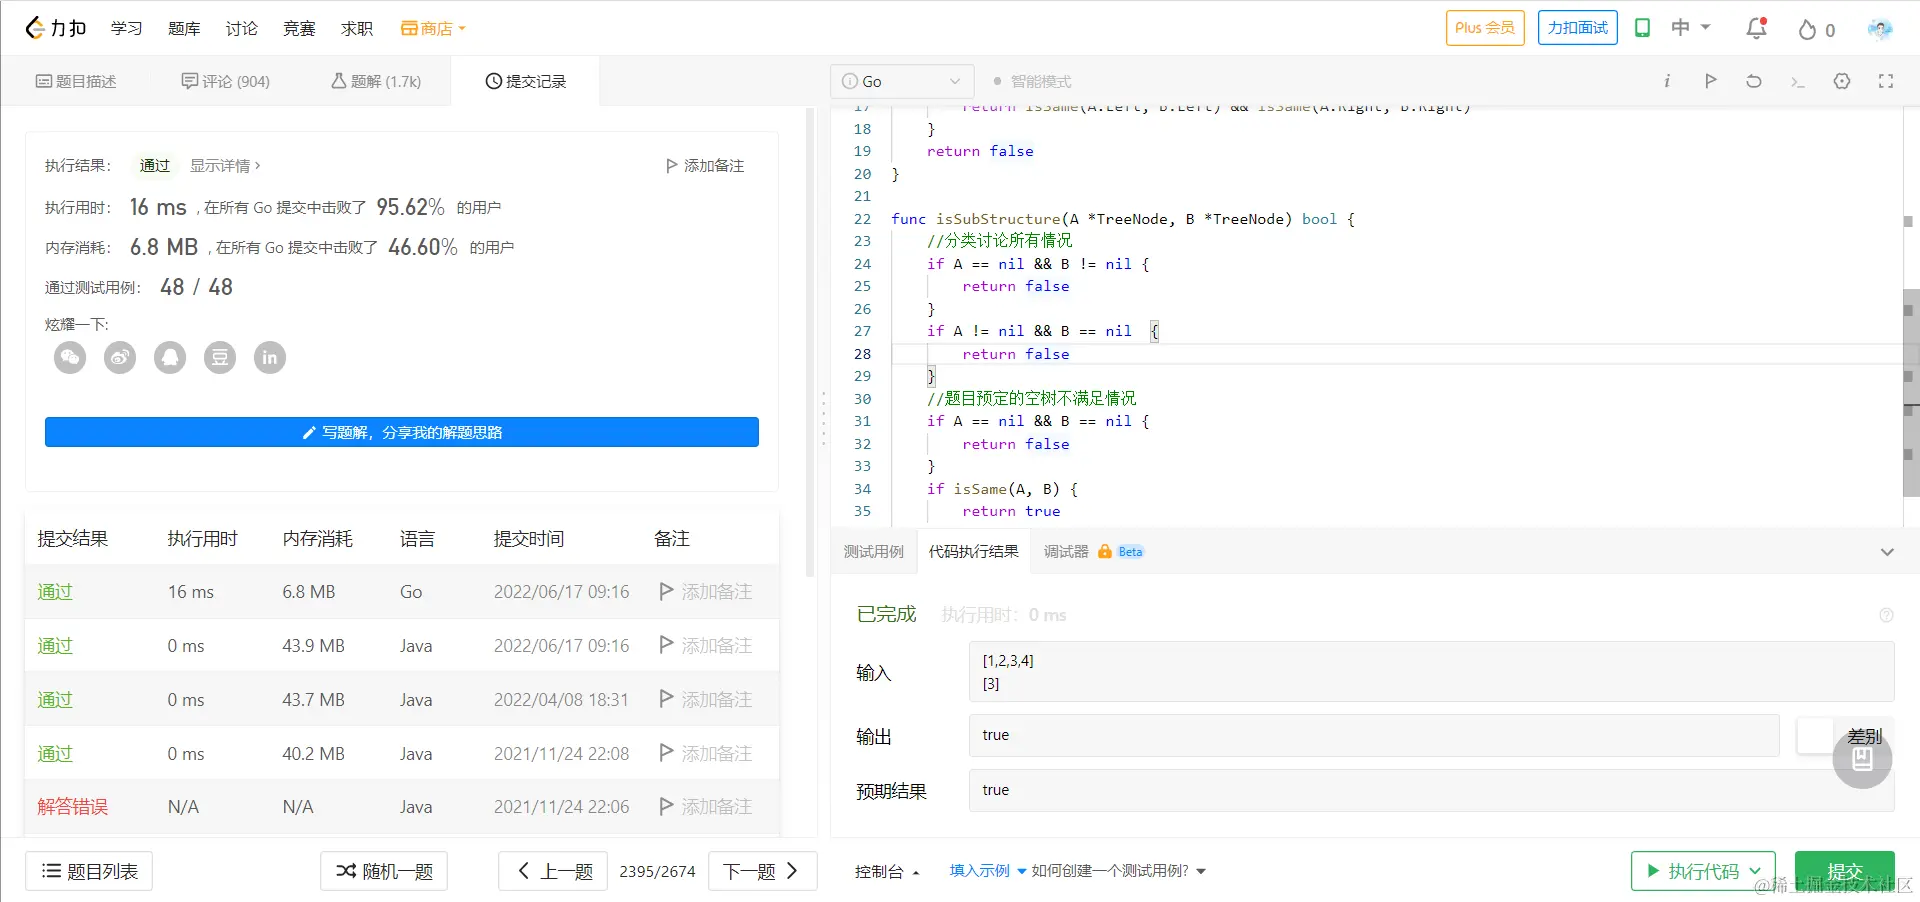The image size is (1920, 902).
Task: Click the code editor minimap scrollbar
Action: coord(1910,393)
